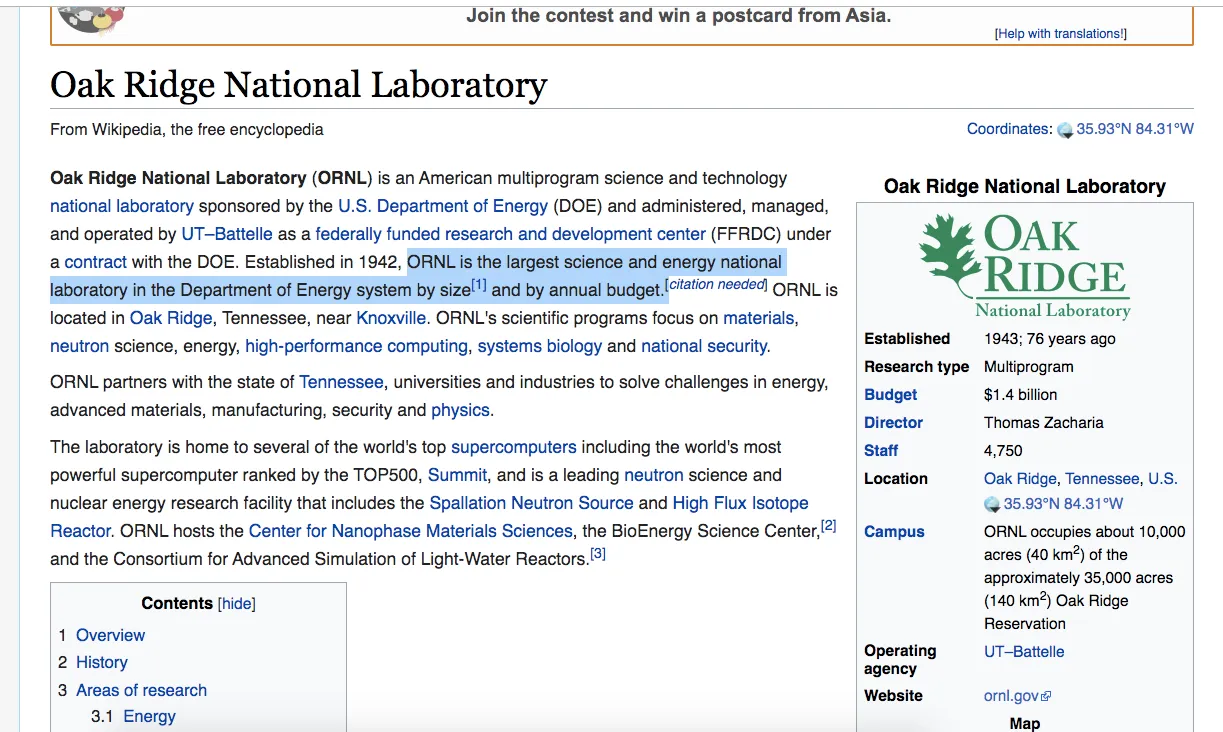Image resolution: width=1223 pixels, height=732 pixels.
Task: Visit the ornl.gov website link
Action: 1012,696
